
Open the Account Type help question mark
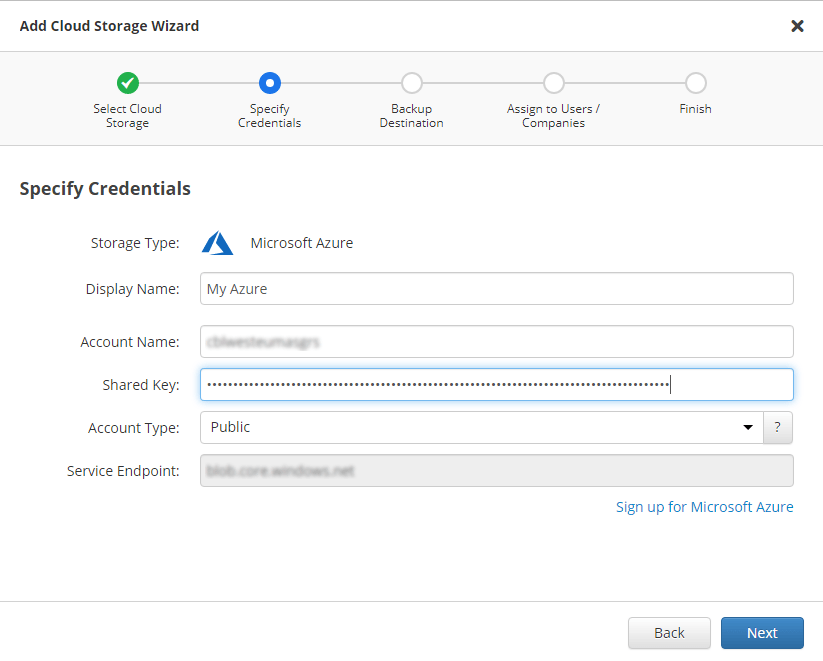778,427
